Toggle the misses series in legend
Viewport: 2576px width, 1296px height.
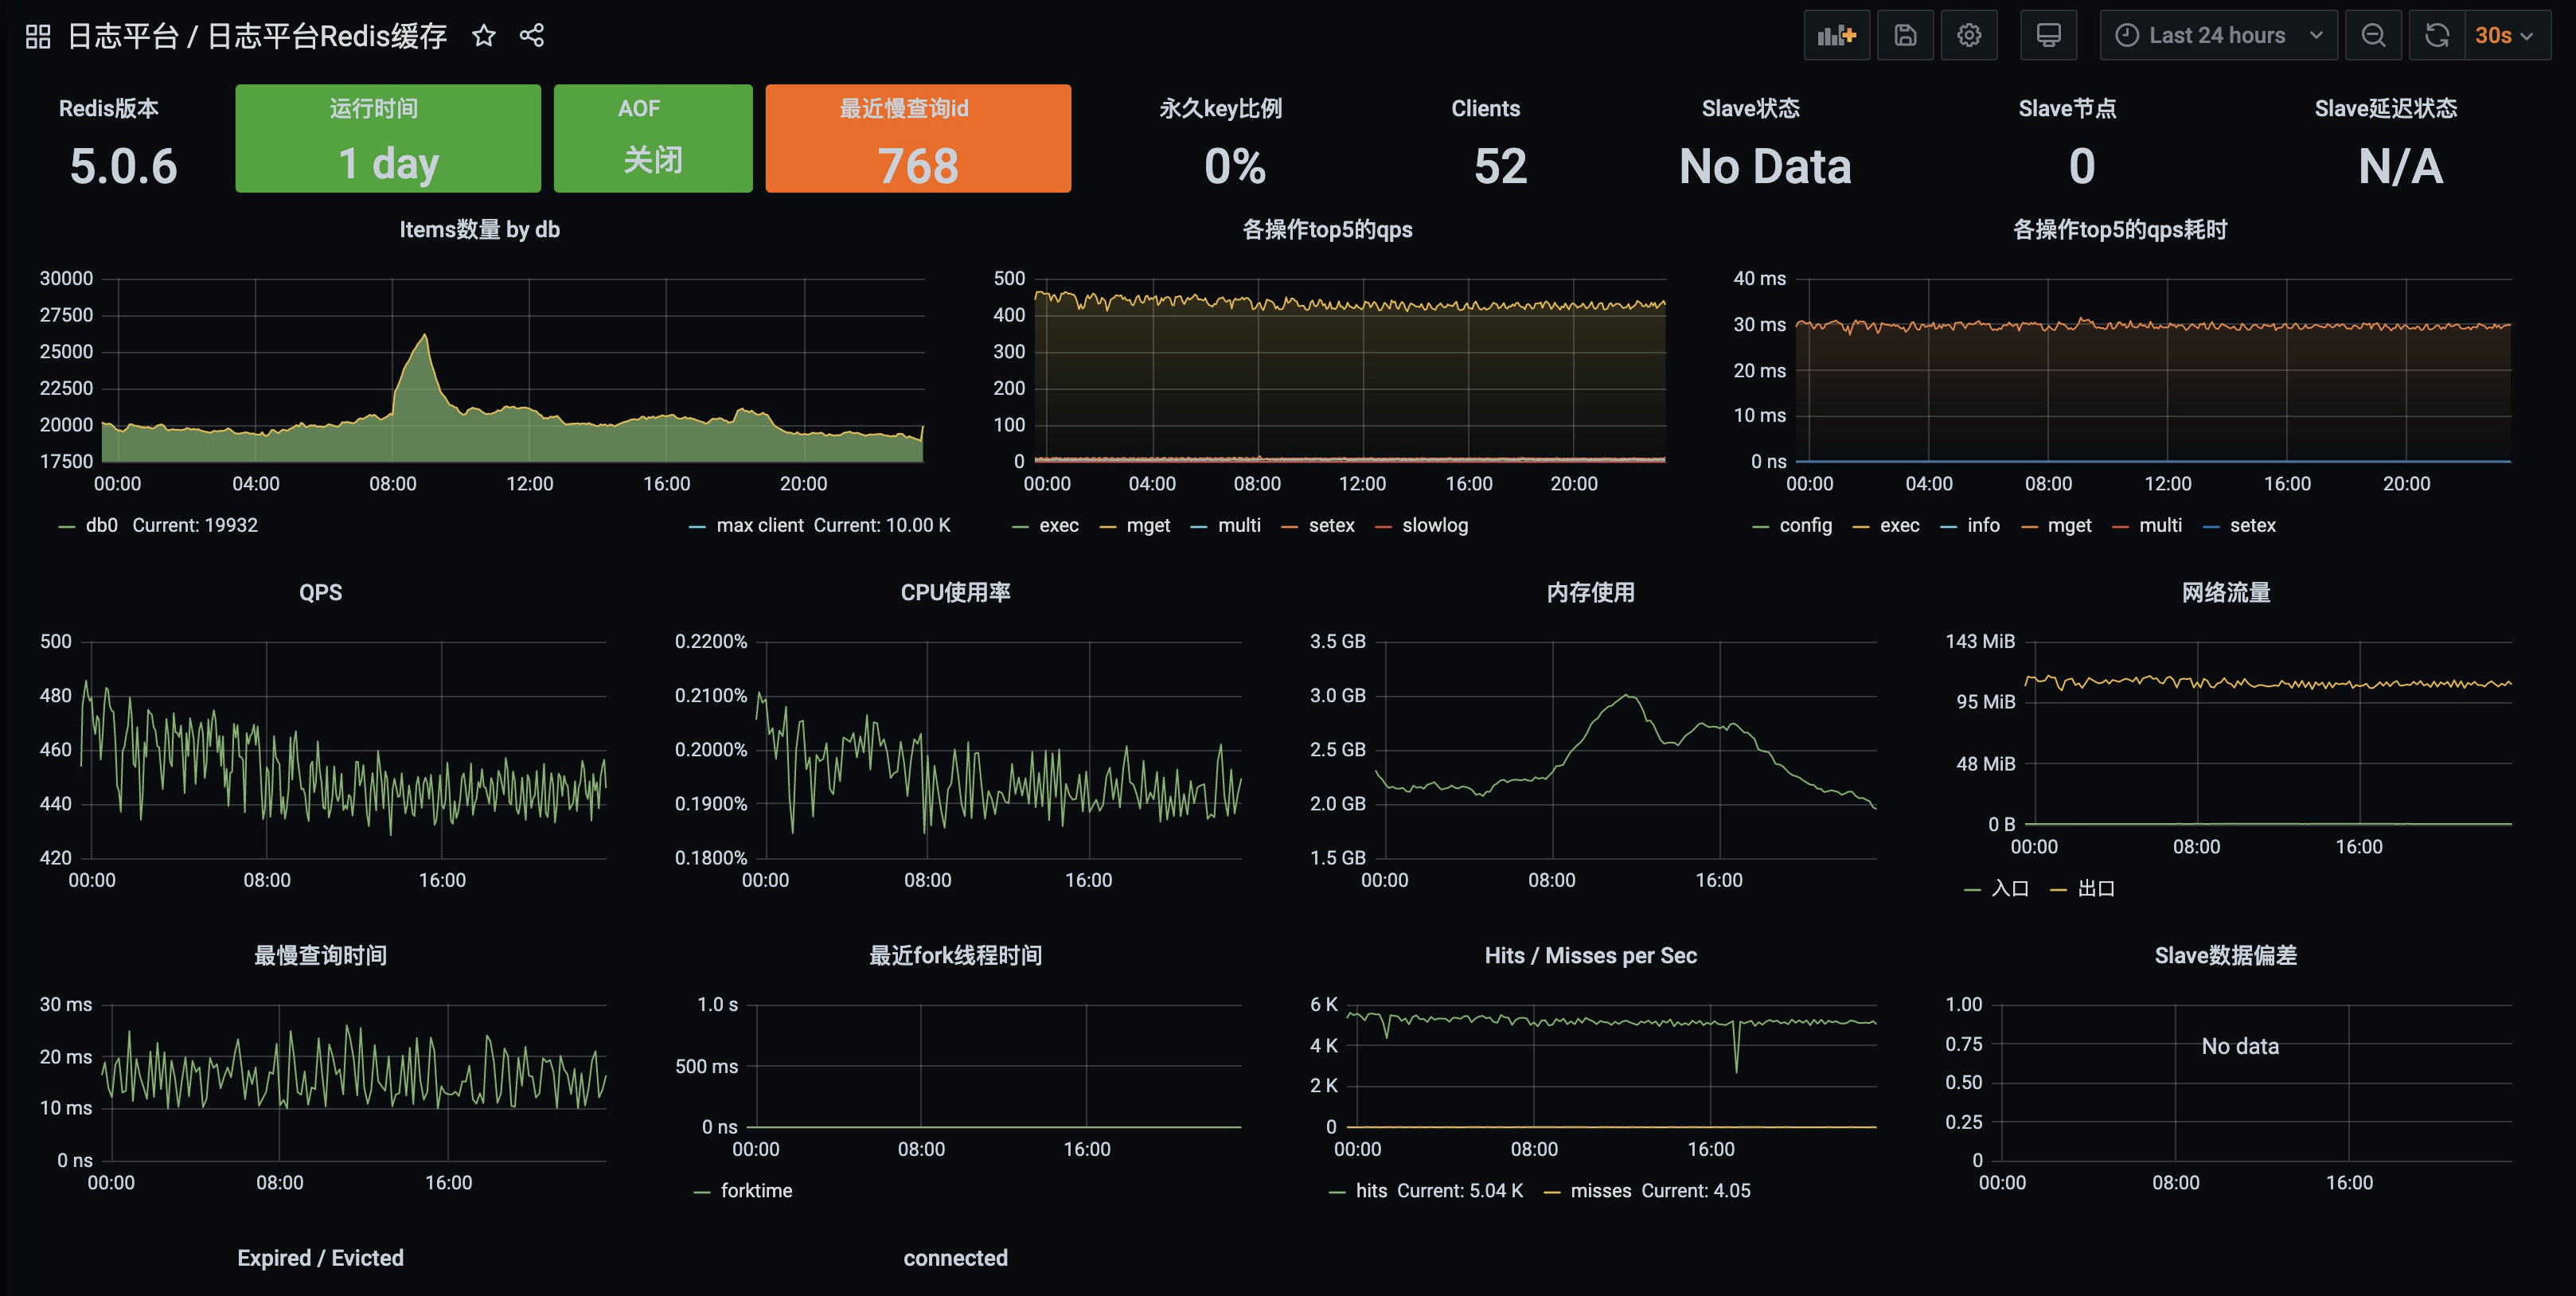(1600, 1191)
